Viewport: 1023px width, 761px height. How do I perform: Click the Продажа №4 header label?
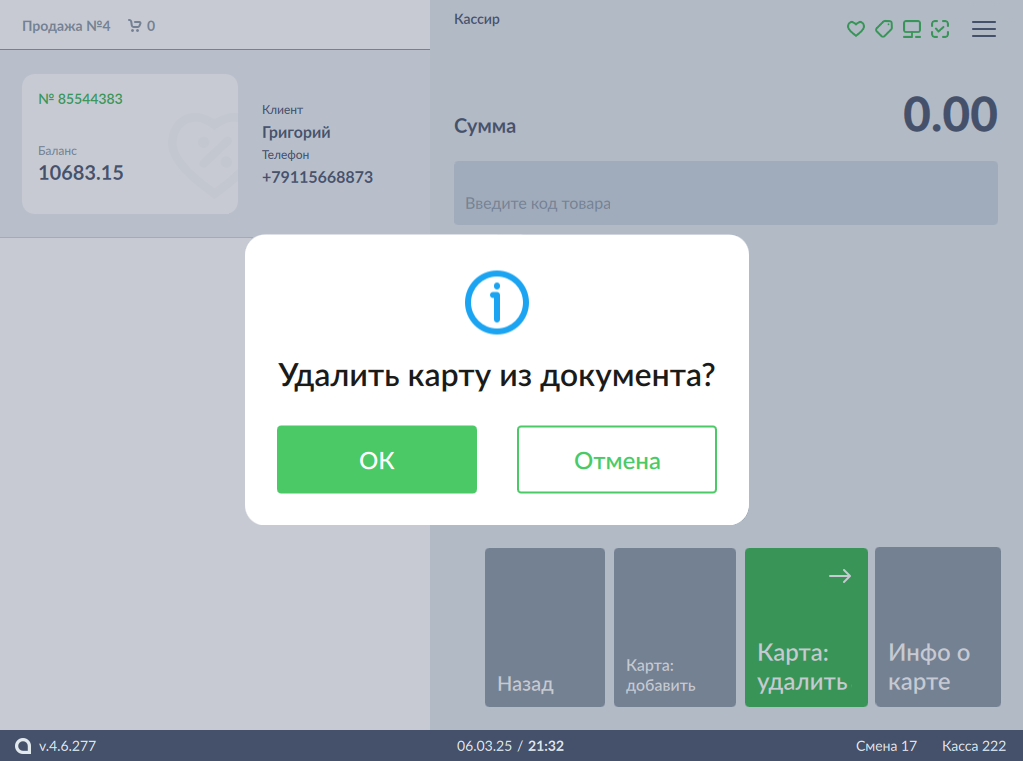66,26
